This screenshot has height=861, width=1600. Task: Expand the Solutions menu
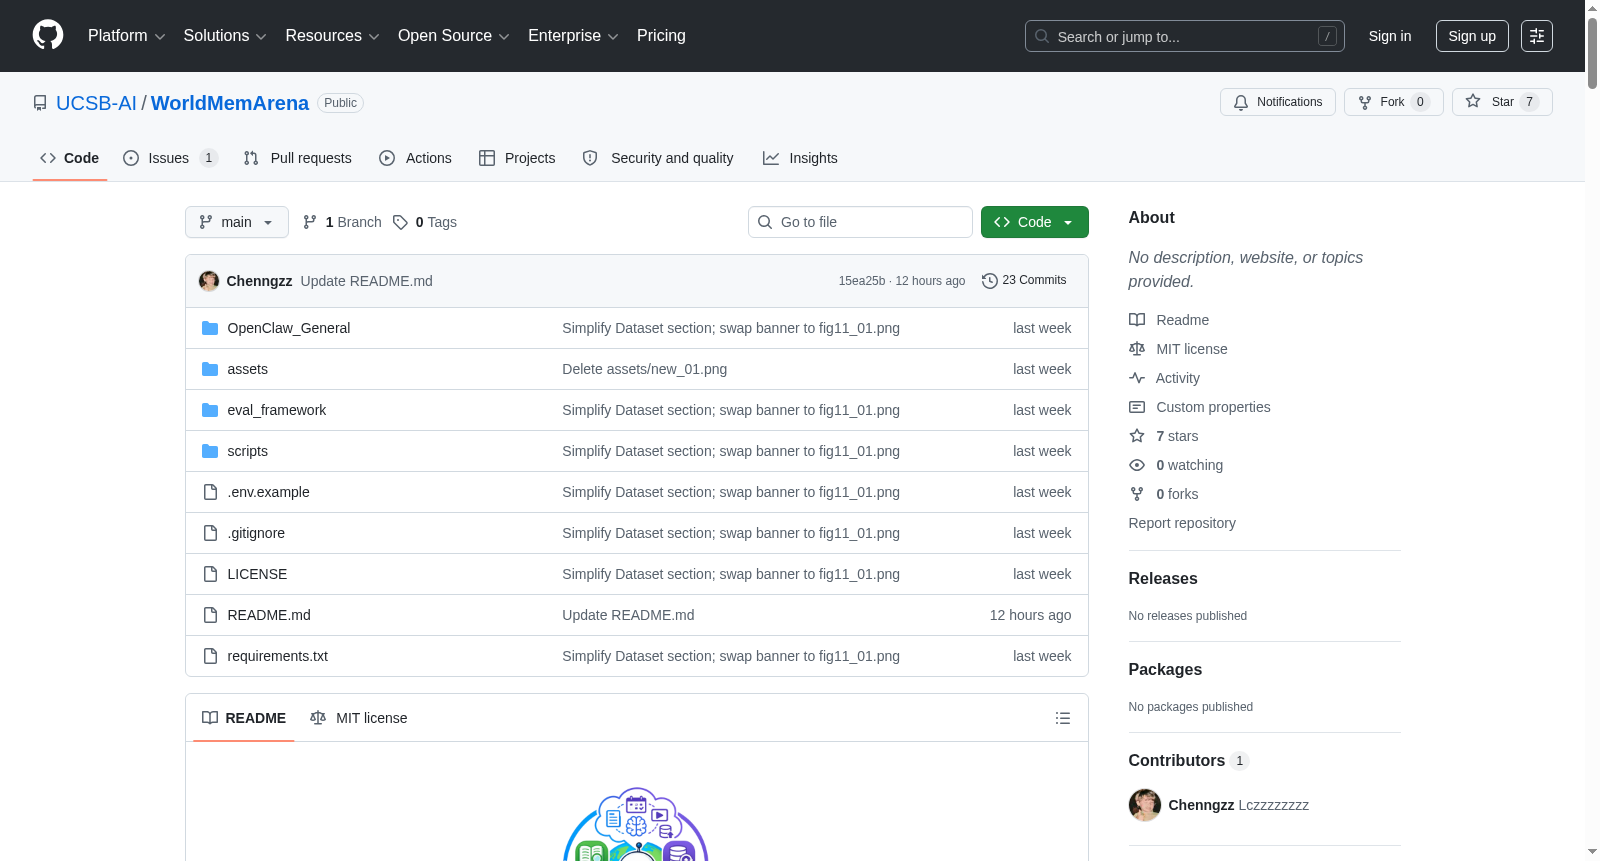pyautogui.click(x=225, y=36)
